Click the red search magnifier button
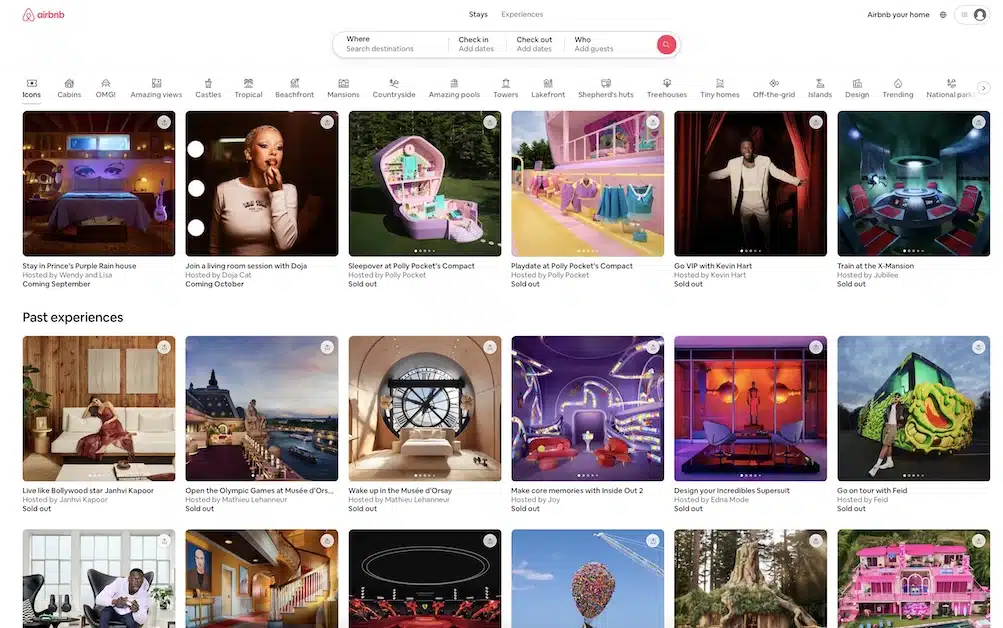 [666, 44]
